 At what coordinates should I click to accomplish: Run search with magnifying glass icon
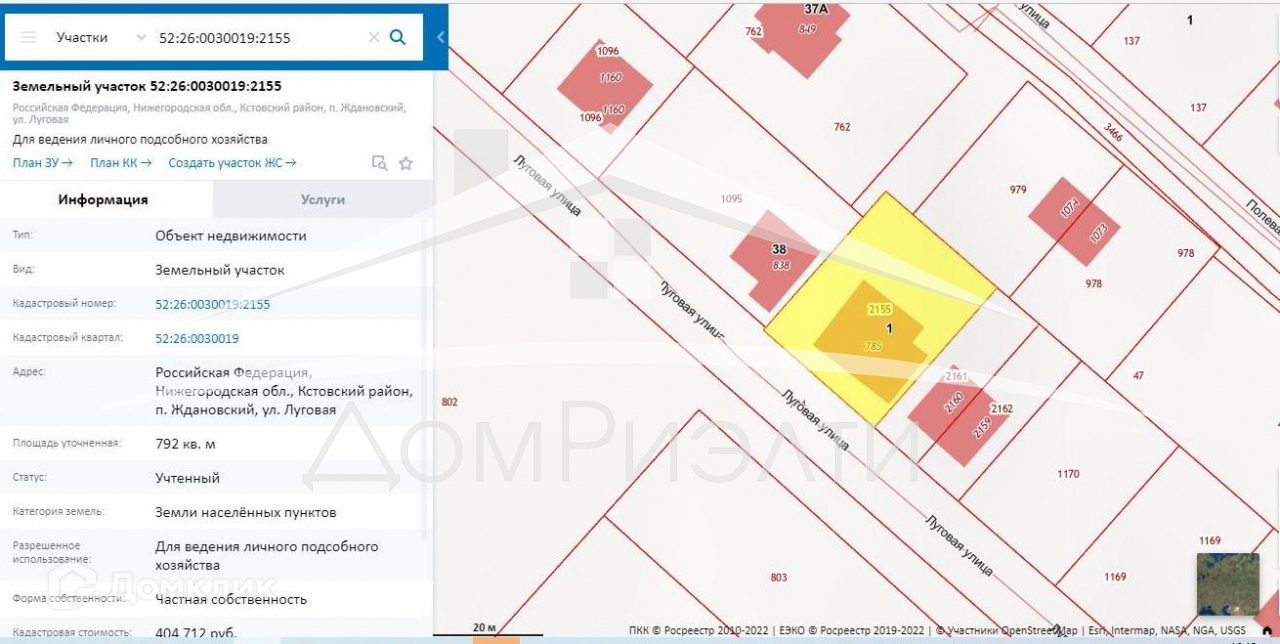pyautogui.click(x=397, y=37)
